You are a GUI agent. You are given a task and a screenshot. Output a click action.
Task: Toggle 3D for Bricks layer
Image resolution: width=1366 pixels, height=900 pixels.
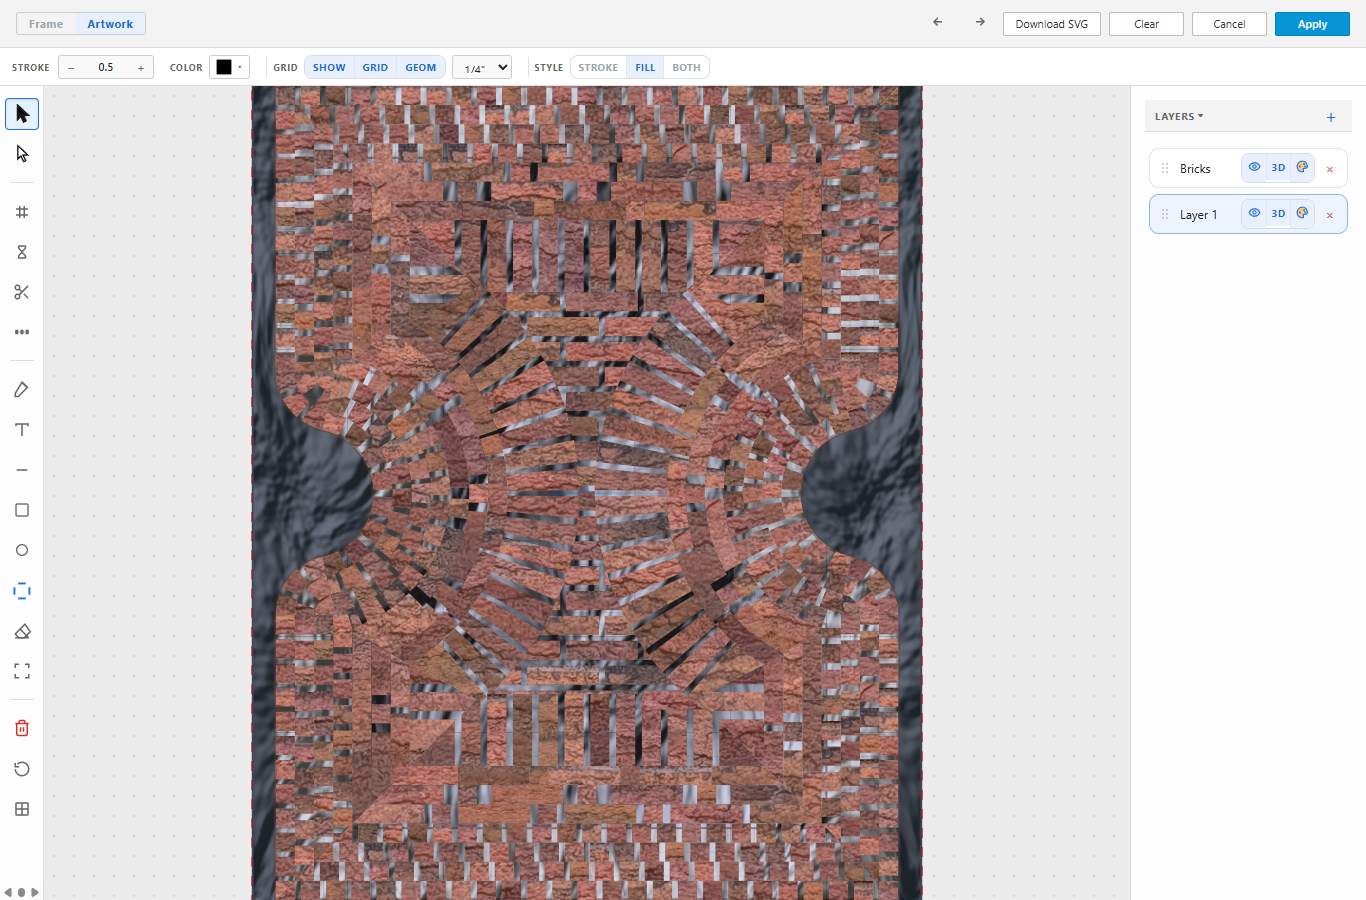1278,167
